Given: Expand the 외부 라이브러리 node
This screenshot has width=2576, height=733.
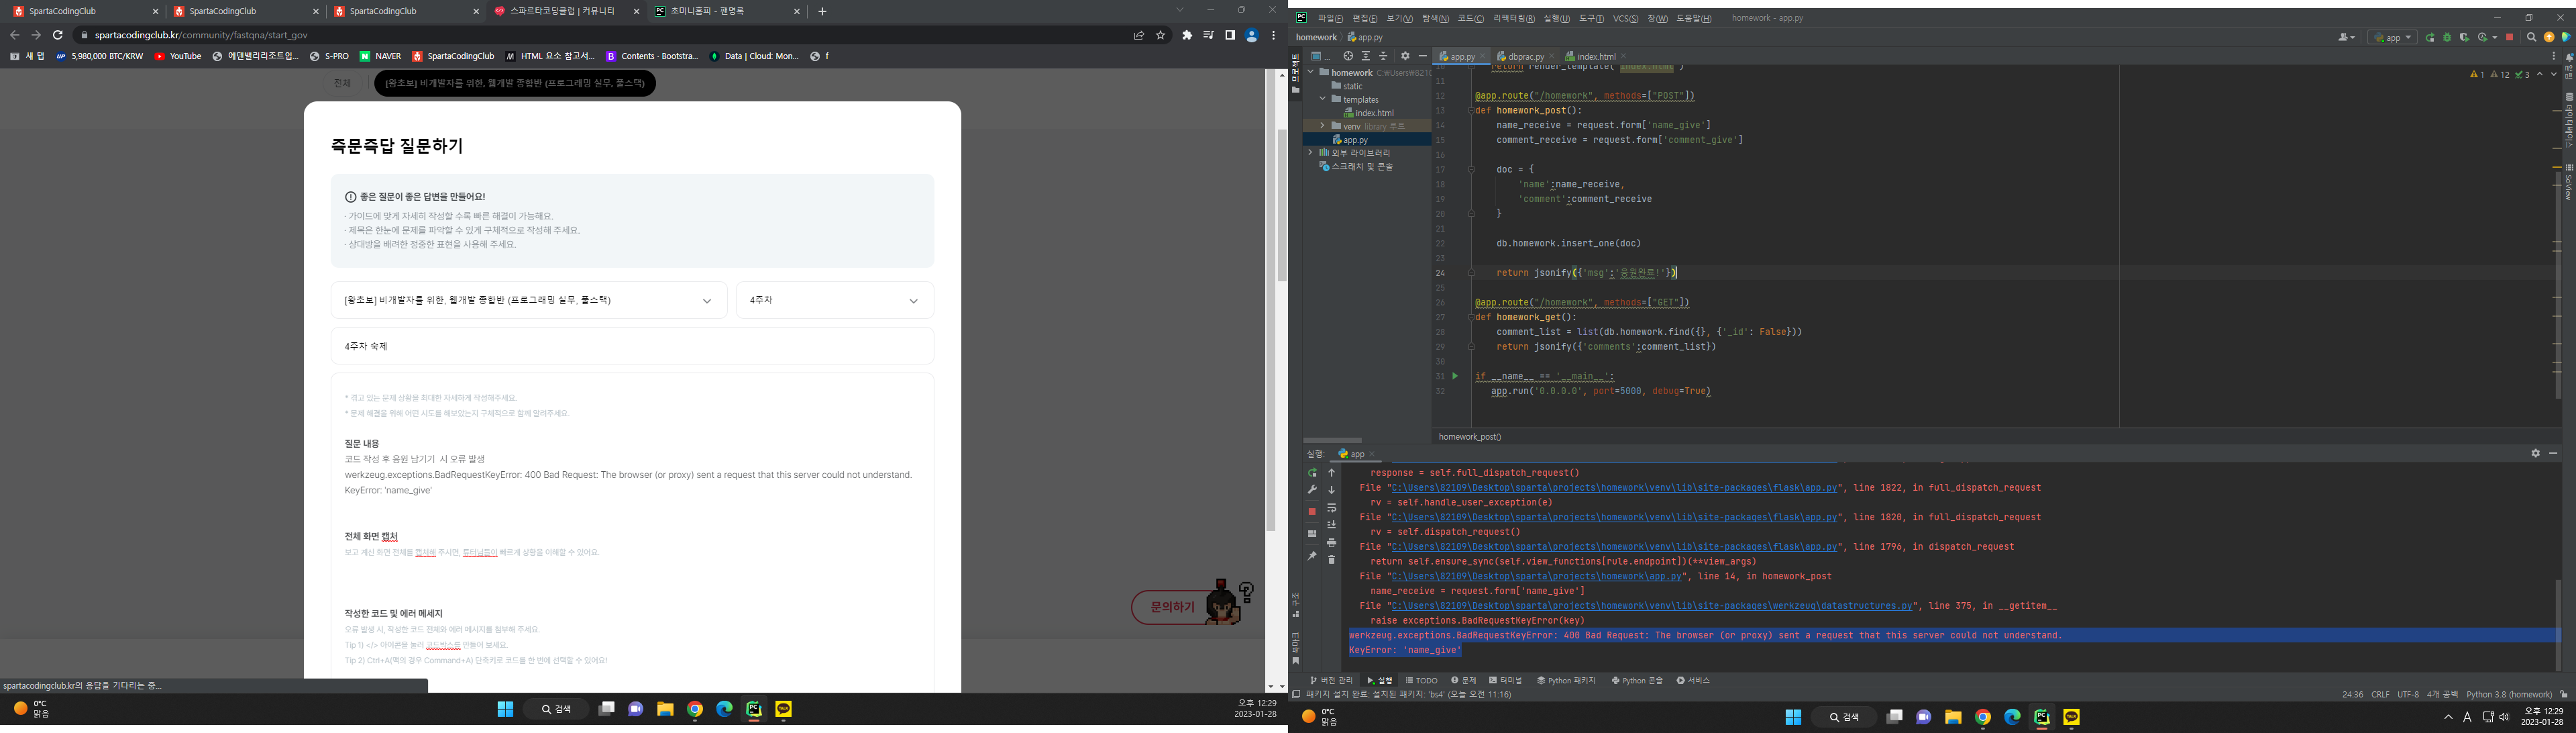Looking at the screenshot, I should [1310, 153].
